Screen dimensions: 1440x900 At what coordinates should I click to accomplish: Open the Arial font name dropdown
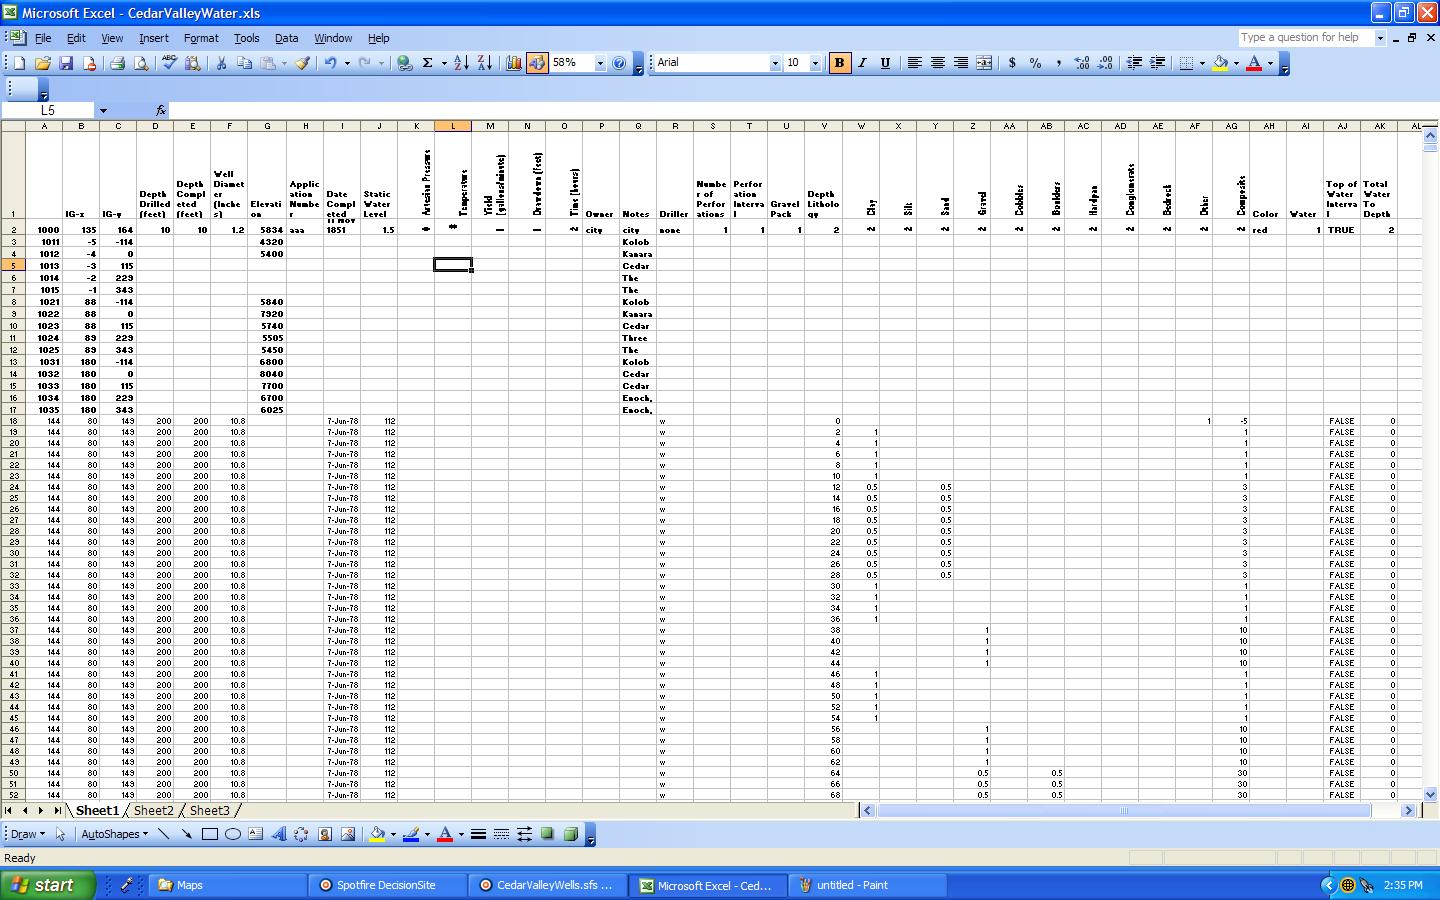pyautogui.click(x=774, y=63)
